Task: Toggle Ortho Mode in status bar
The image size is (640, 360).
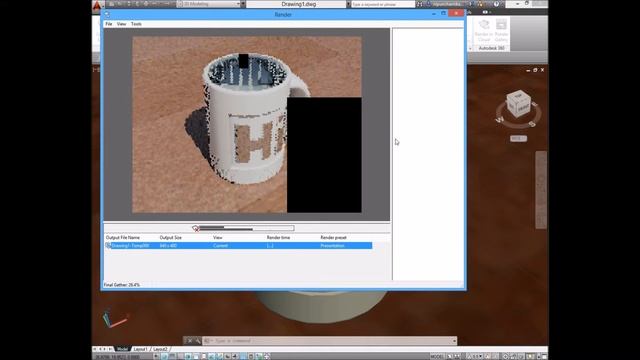Action: 180,356
